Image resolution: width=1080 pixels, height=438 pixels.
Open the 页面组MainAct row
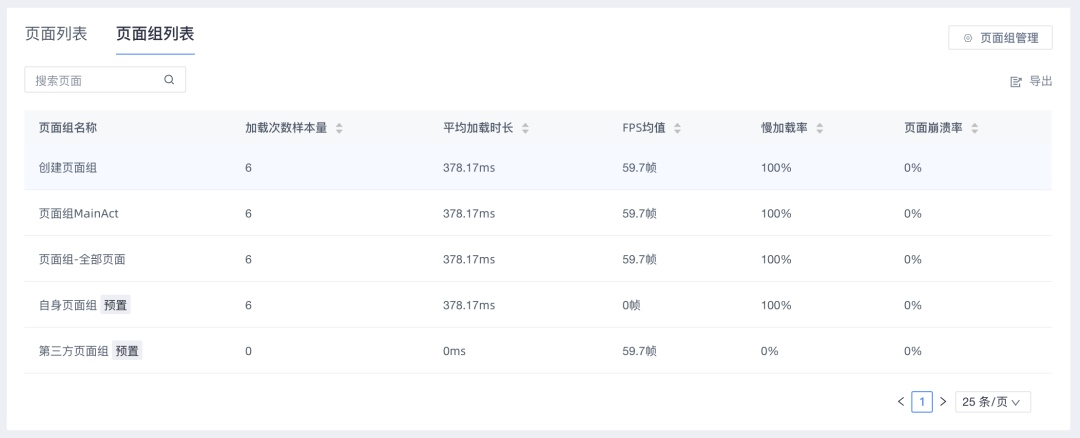pos(79,214)
